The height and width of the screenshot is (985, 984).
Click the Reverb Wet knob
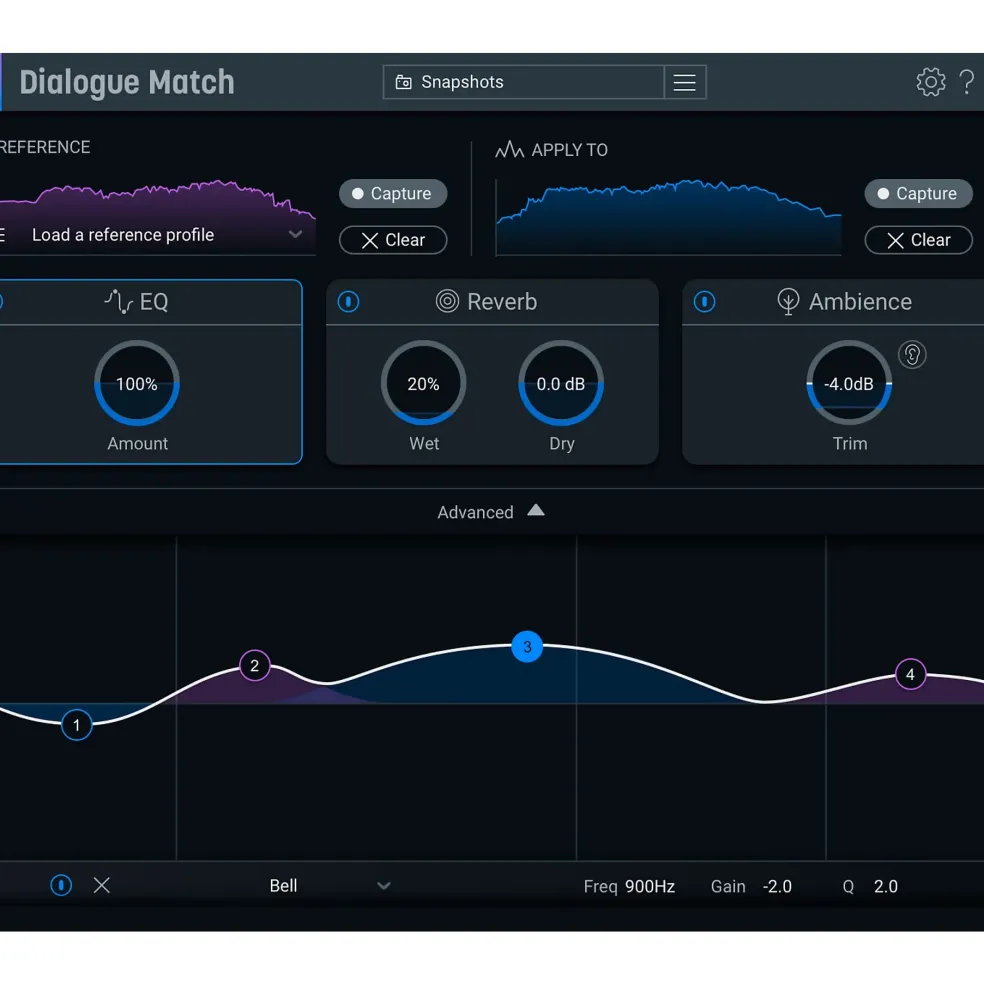424,383
